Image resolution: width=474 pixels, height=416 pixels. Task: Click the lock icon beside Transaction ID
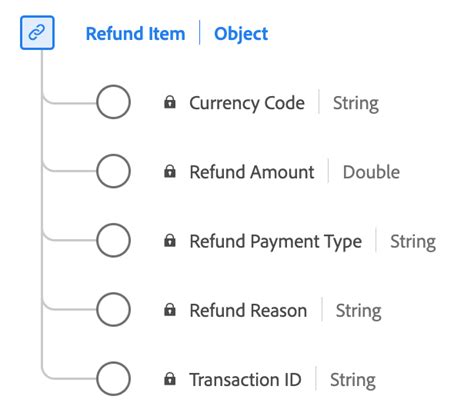170,379
